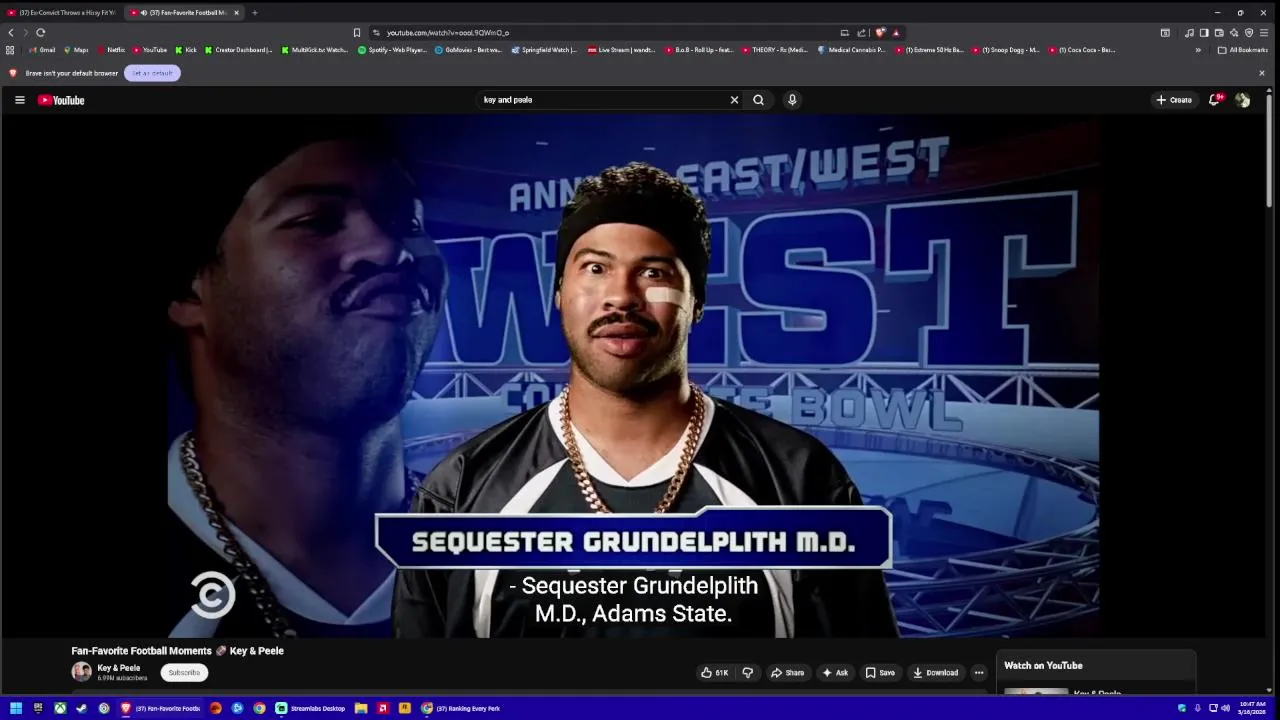Screen dimensions: 1280x720
Task: Click the page vertical scrollbar
Action: point(1270,150)
